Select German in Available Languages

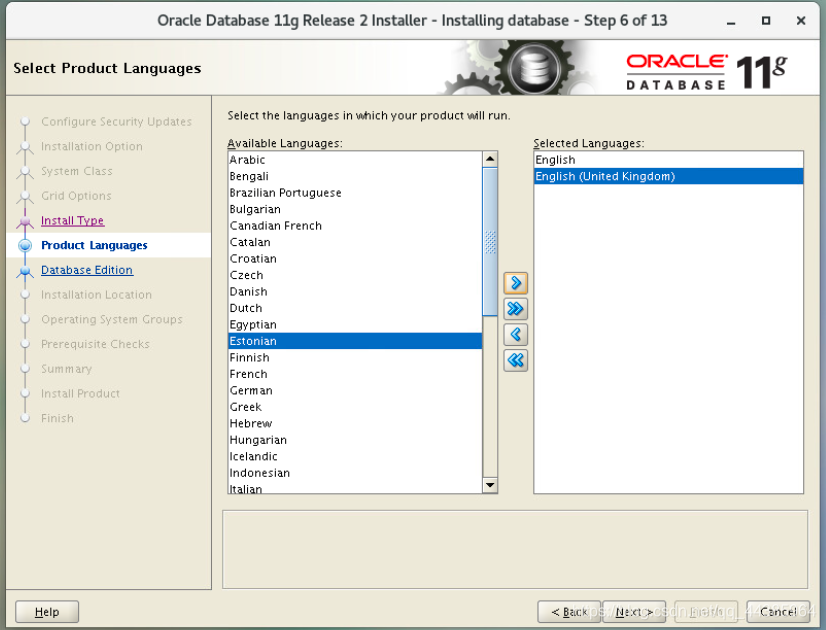pos(355,390)
